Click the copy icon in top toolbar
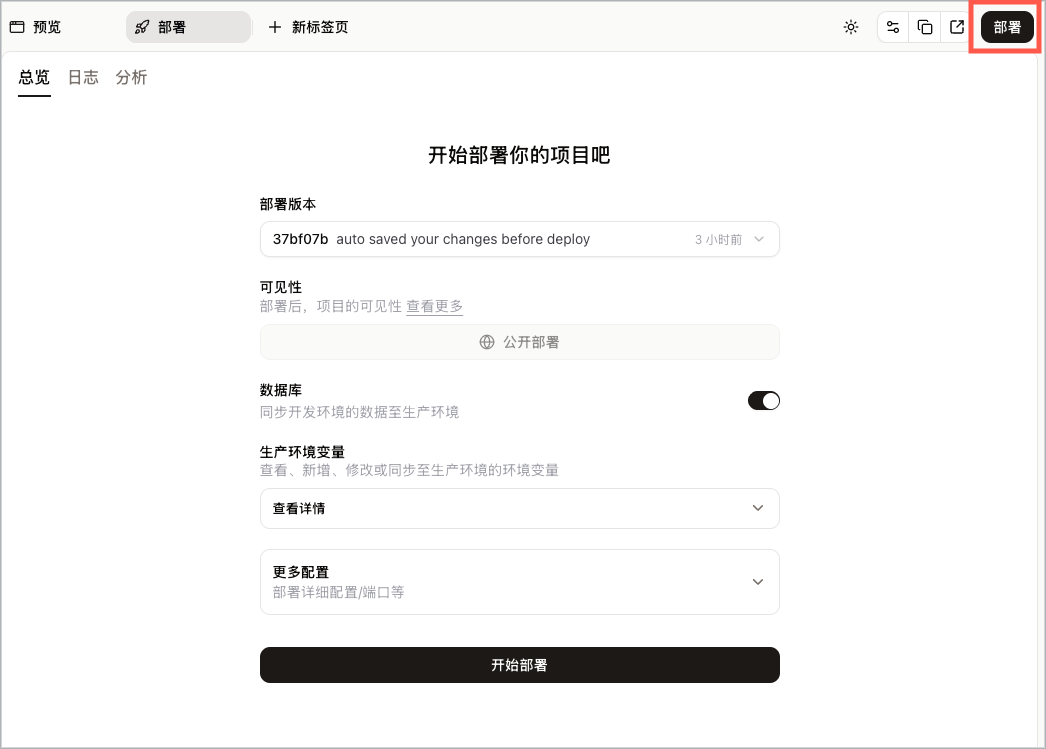The image size is (1046, 749). pyautogui.click(x=925, y=27)
